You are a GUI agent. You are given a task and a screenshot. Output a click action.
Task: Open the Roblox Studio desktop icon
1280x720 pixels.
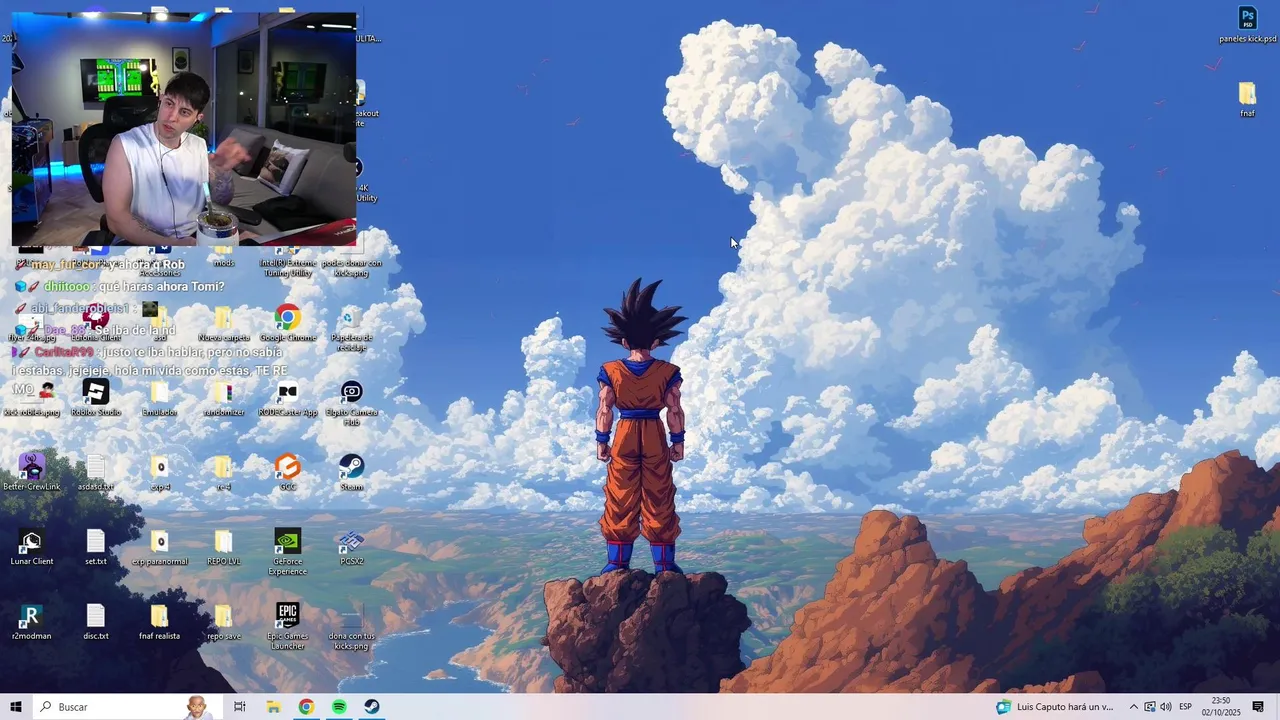coord(96,398)
